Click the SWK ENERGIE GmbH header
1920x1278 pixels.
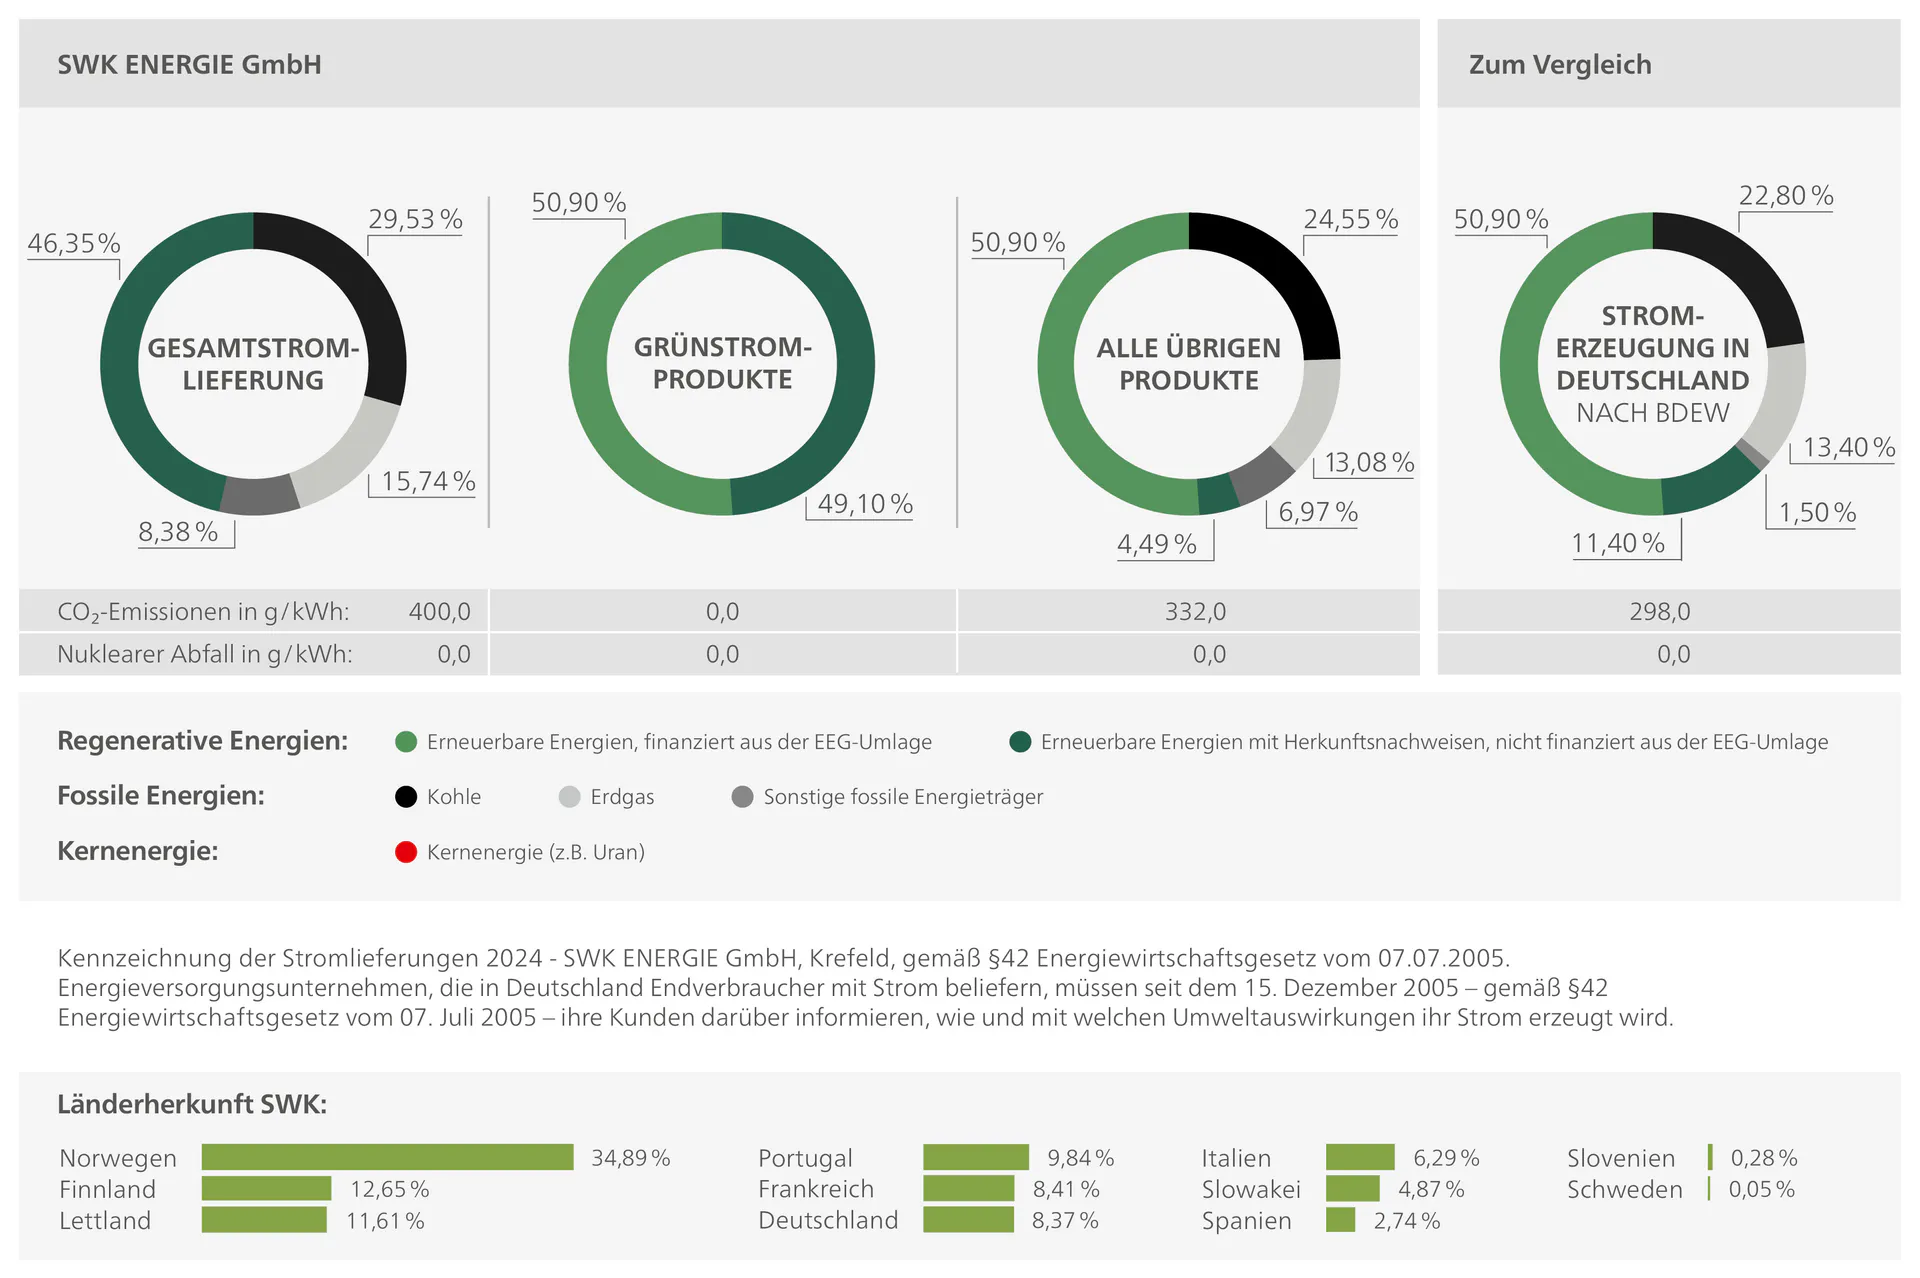189,65
